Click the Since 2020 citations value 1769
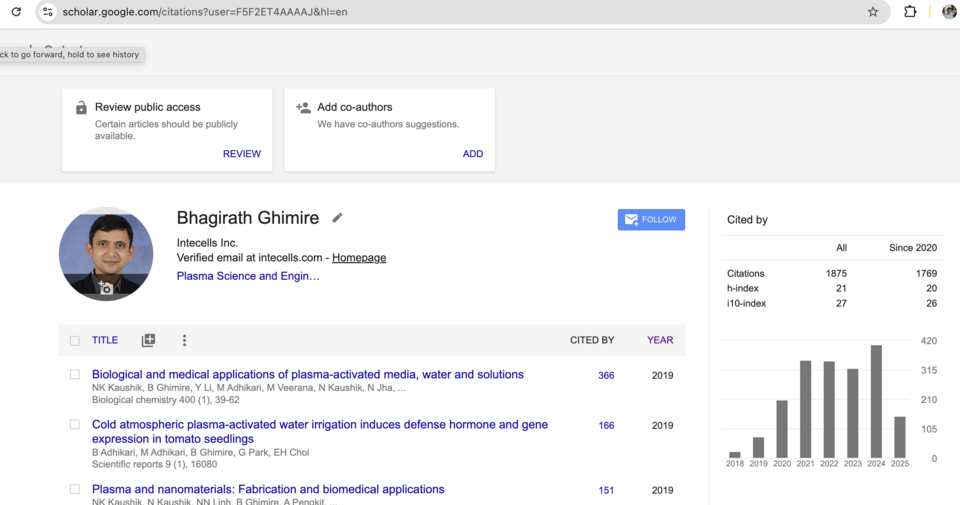 [926, 274]
